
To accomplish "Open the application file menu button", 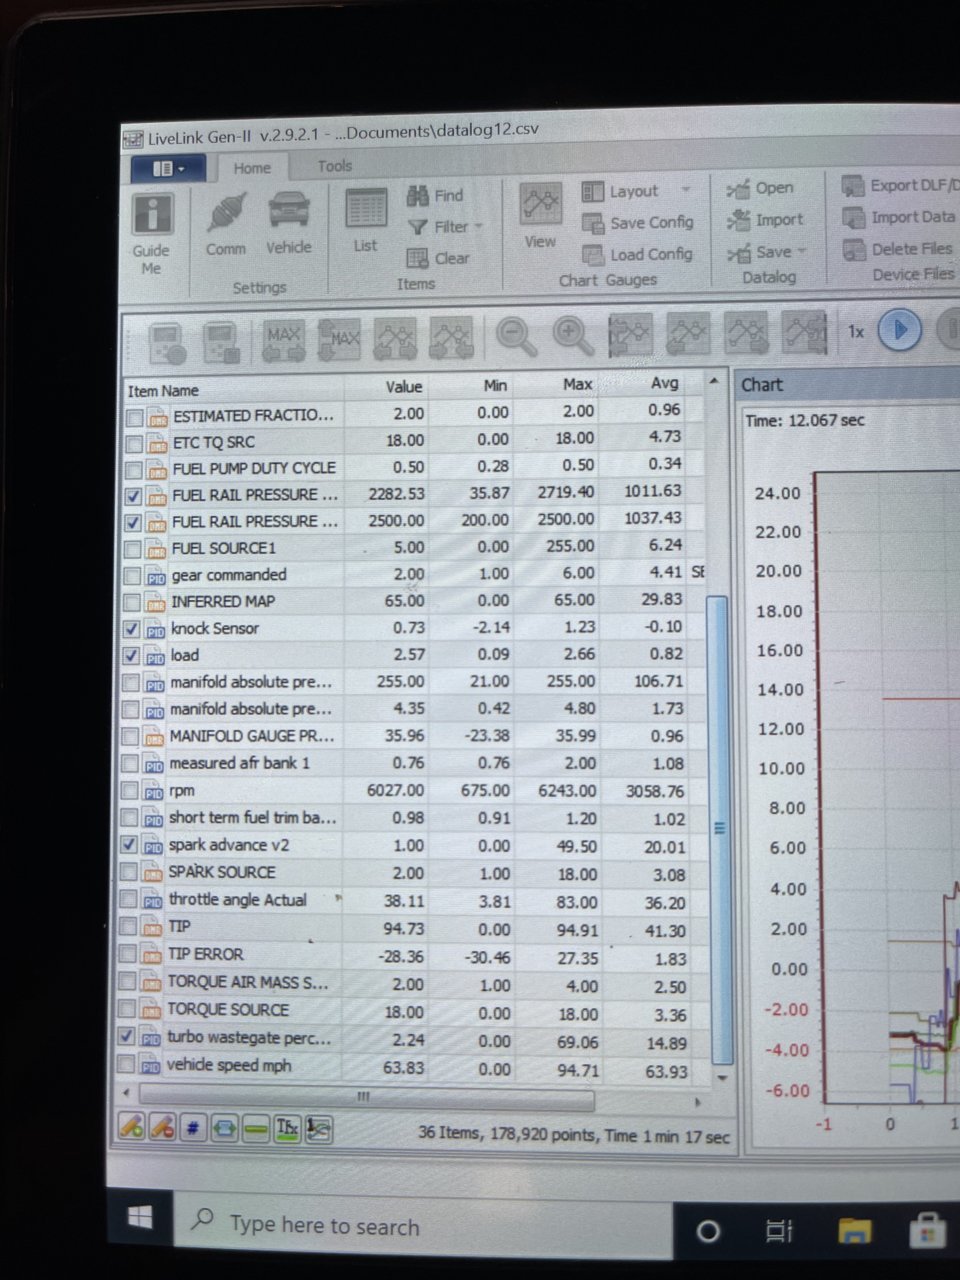I will (x=168, y=169).
